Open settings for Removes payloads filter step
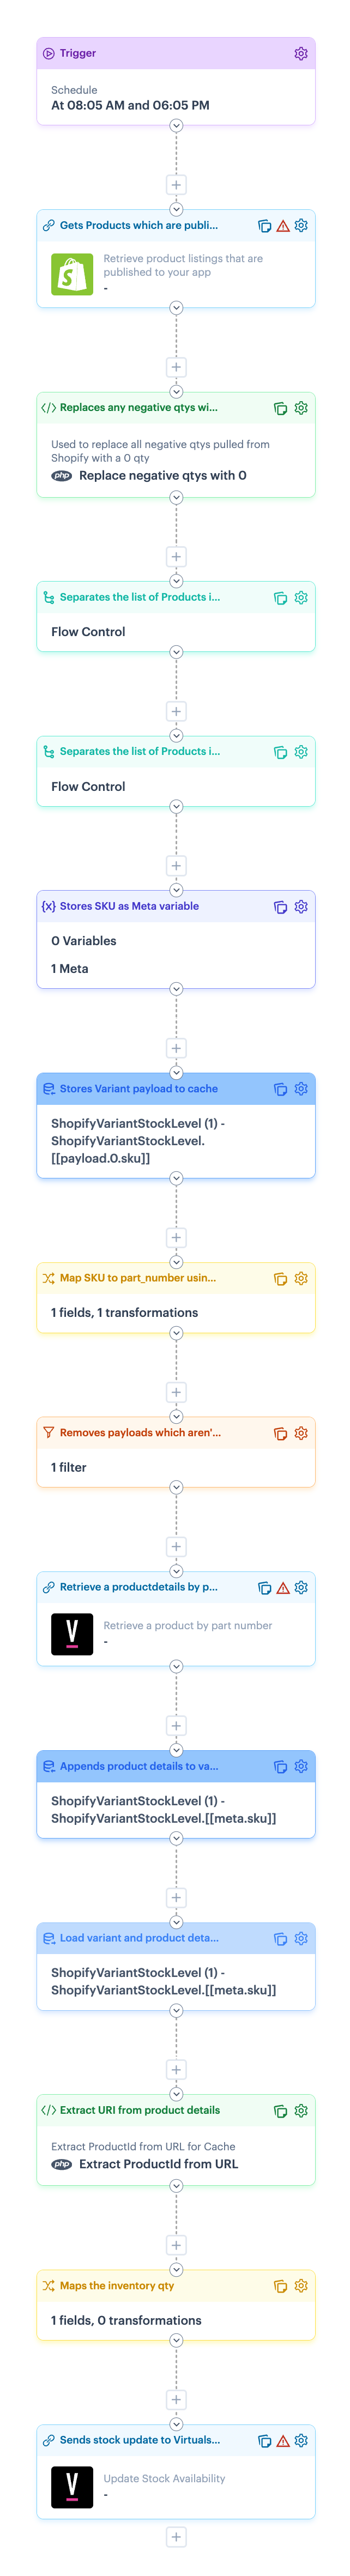Image resolution: width=350 pixels, height=2576 pixels. click(x=301, y=1433)
